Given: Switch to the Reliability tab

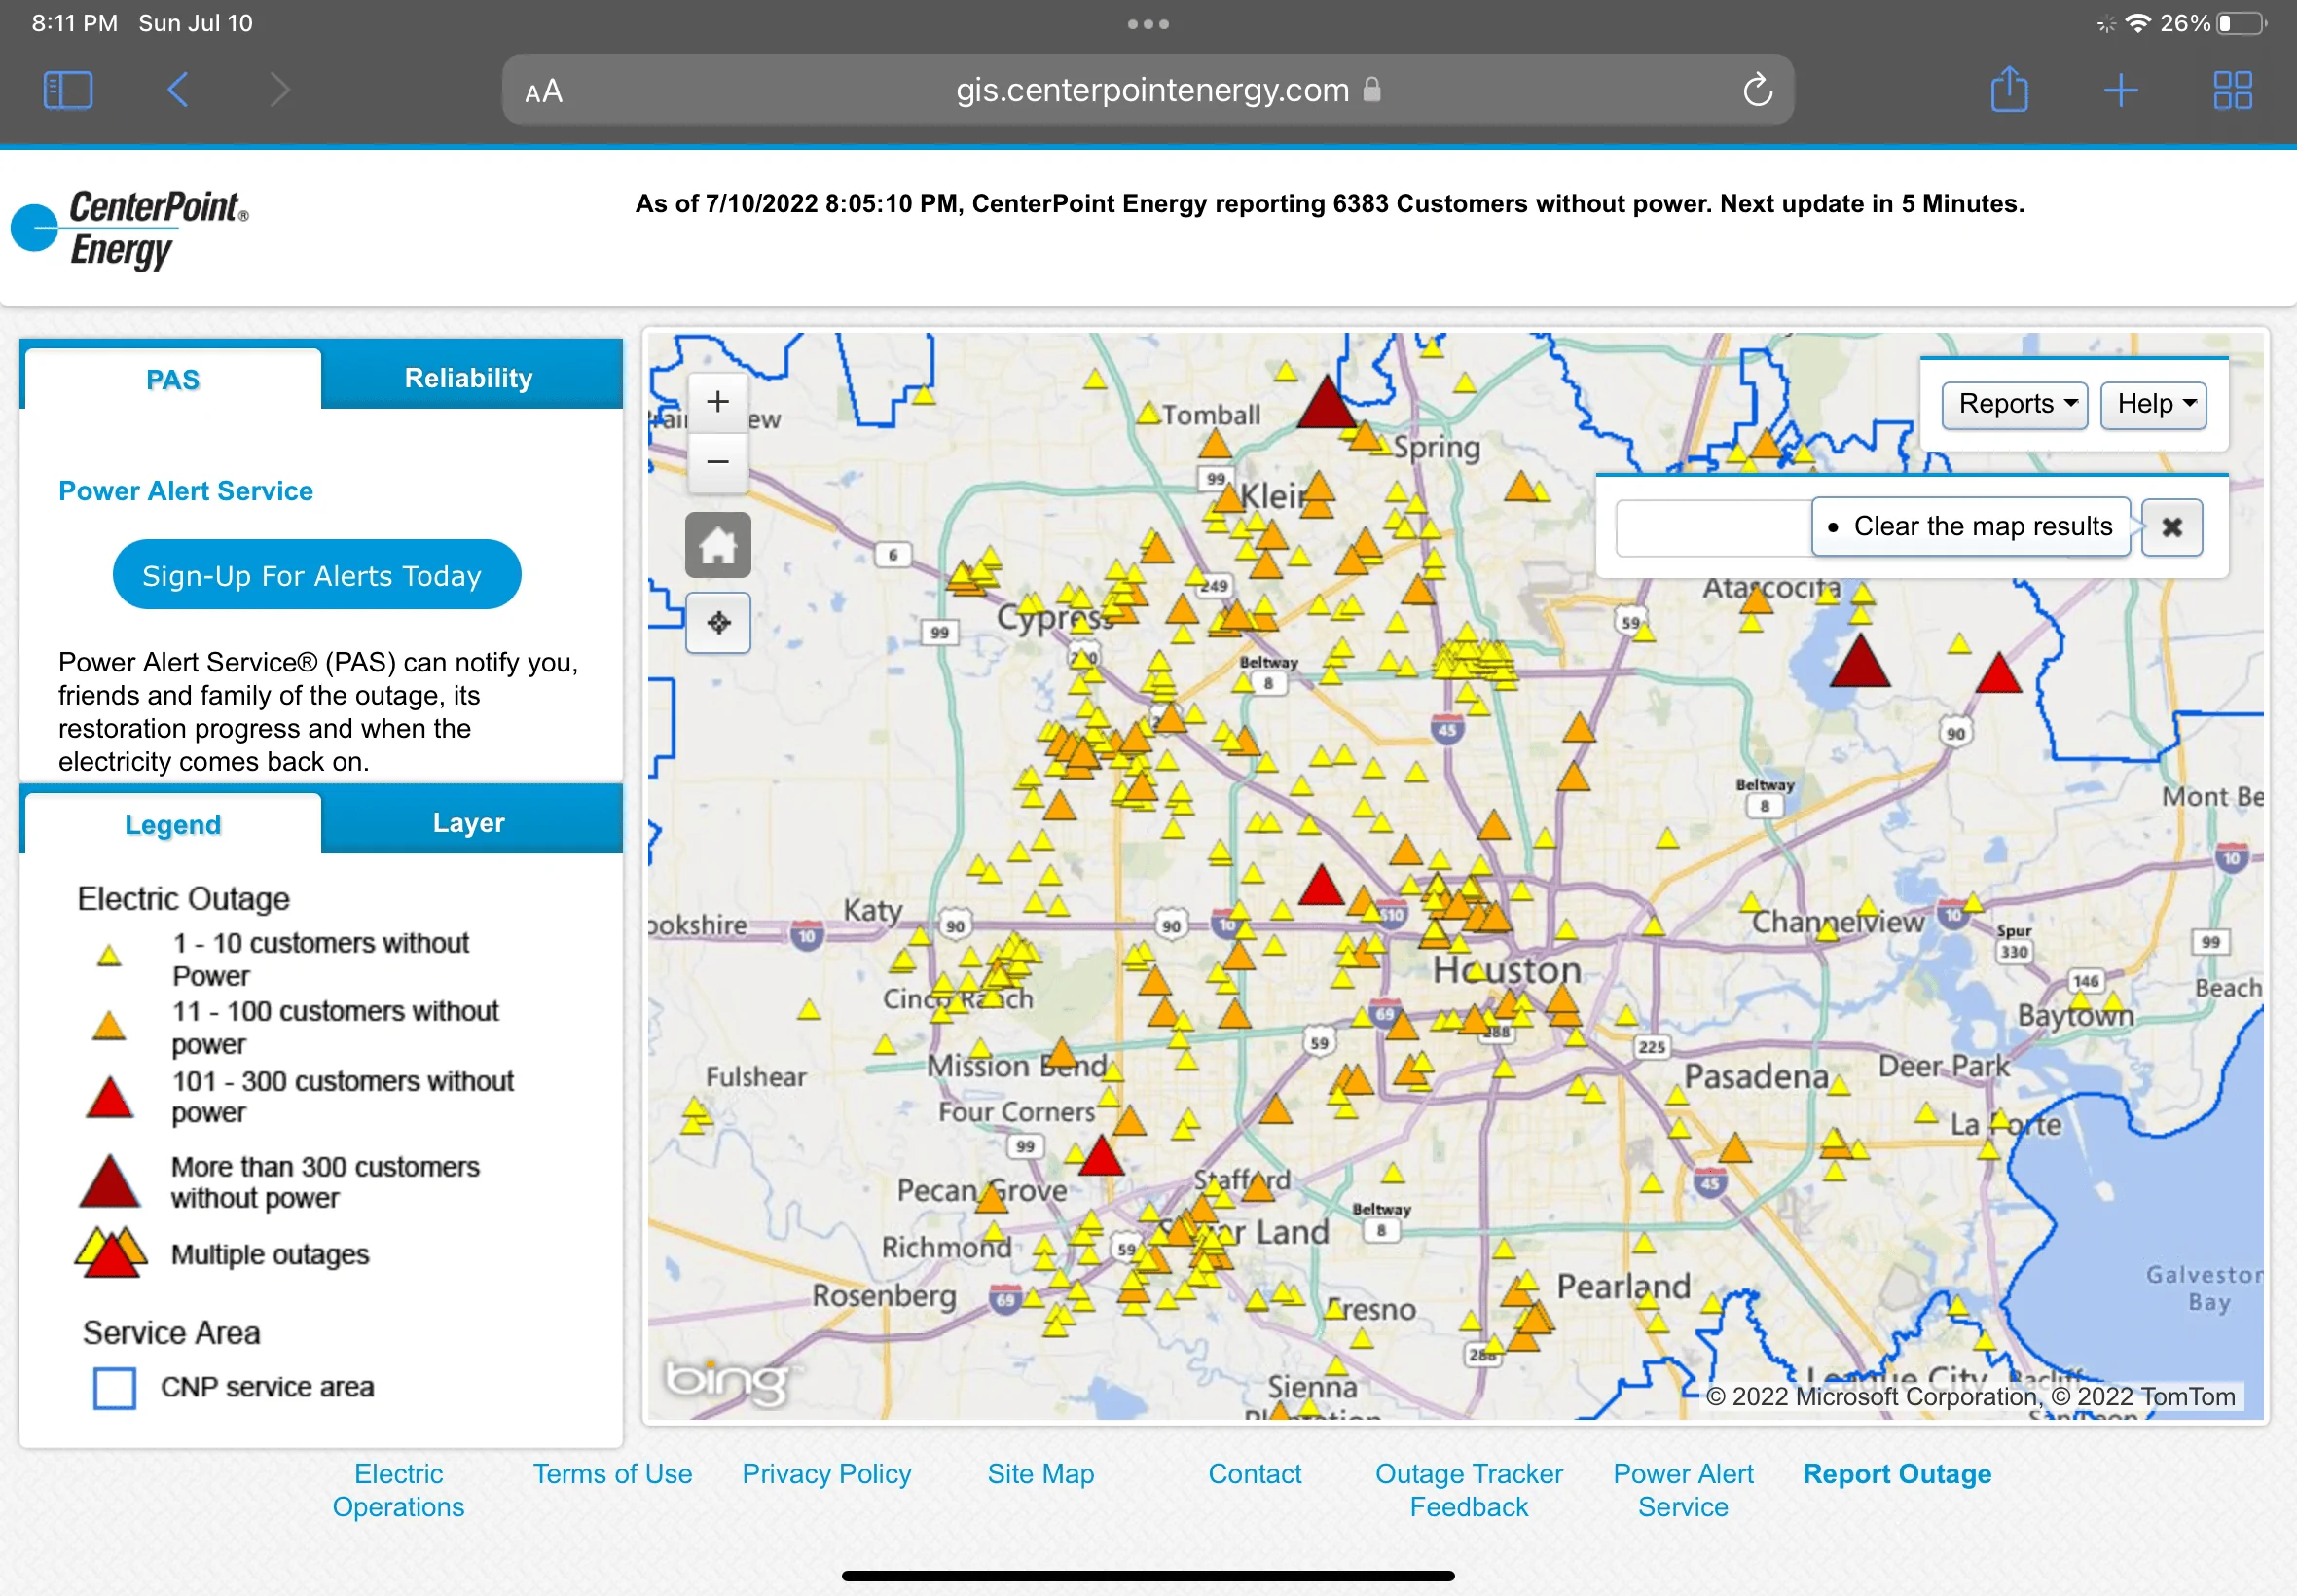Looking at the screenshot, I should [469, 378].
